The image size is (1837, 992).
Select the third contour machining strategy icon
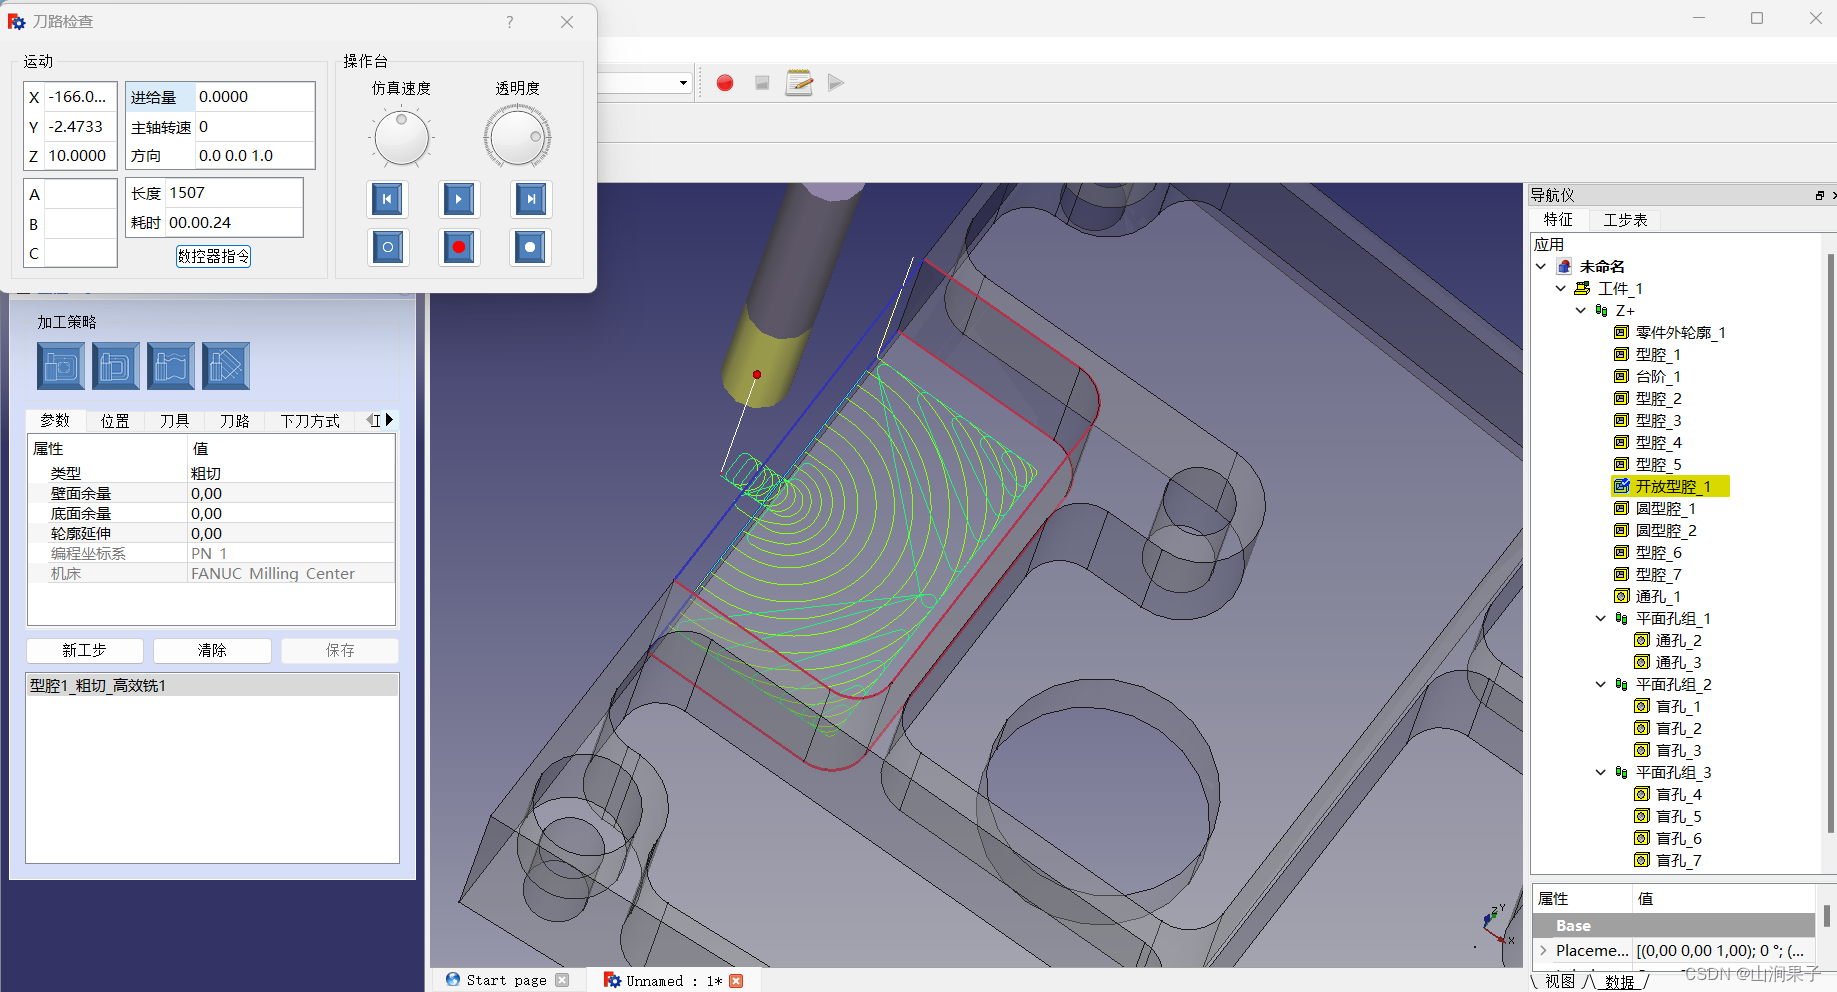[171, 366]
